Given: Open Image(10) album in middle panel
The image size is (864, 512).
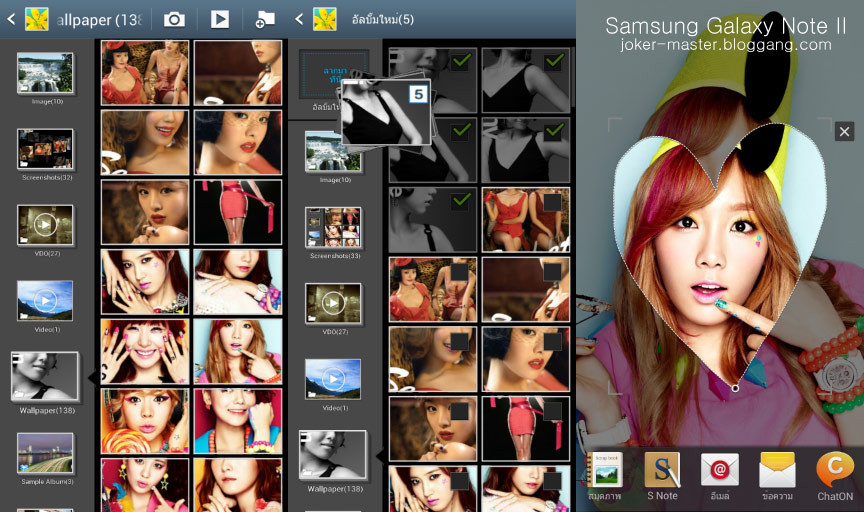Looking at the screenshot, I should (333, 152).
